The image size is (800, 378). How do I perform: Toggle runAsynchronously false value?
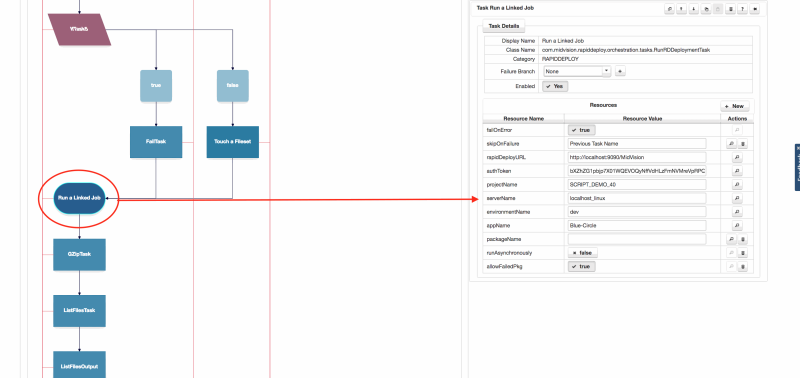[x=583, y=253]
